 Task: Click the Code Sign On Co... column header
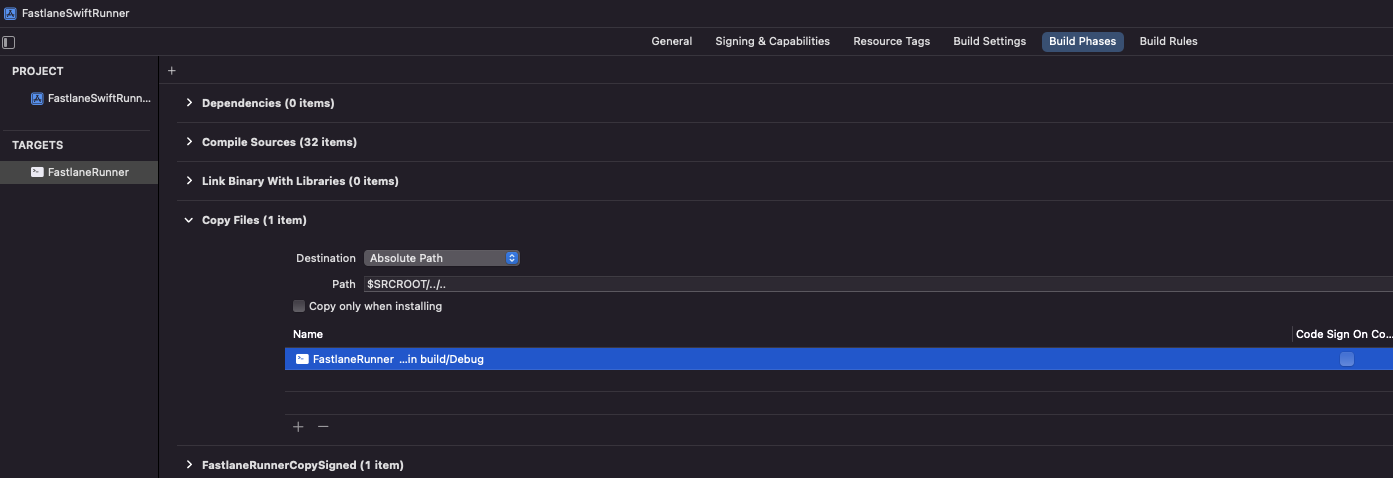(x=1344, y=334)
